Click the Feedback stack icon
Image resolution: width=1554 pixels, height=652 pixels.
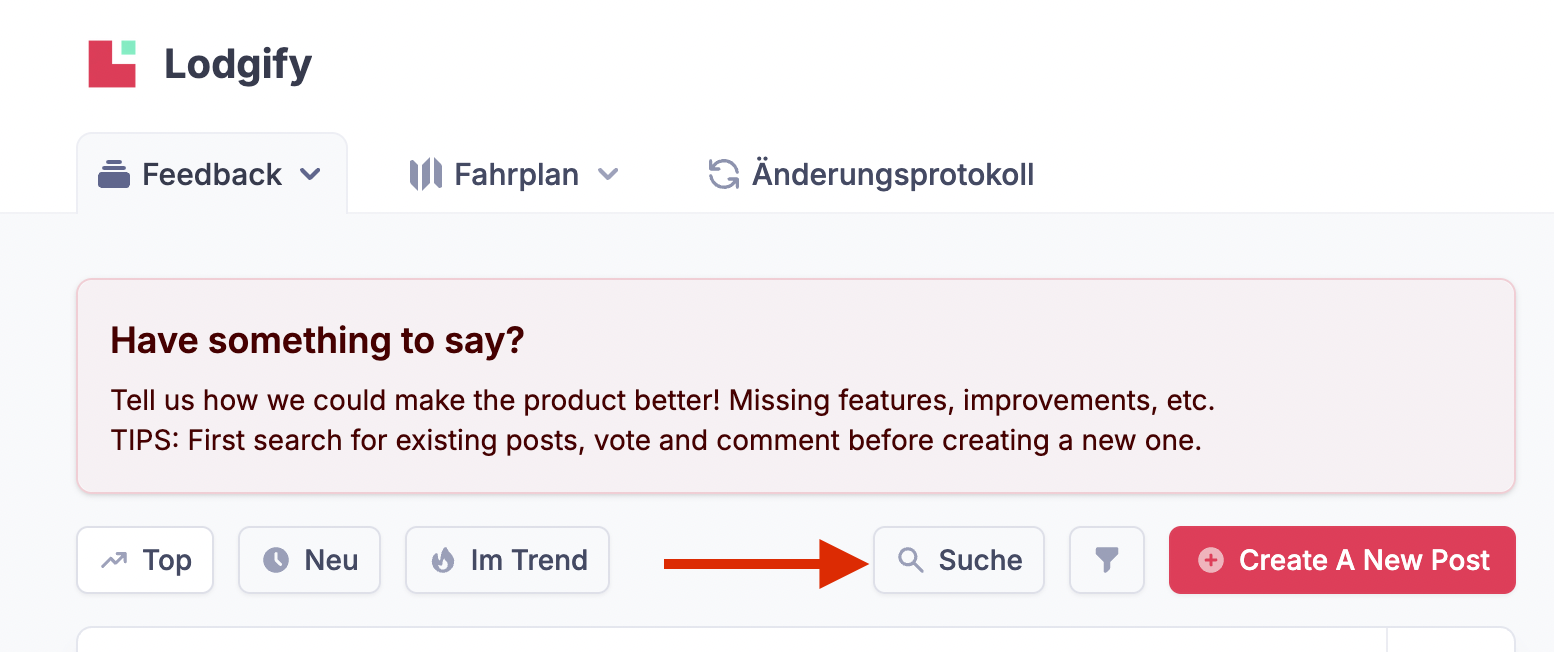click(114, 175)
